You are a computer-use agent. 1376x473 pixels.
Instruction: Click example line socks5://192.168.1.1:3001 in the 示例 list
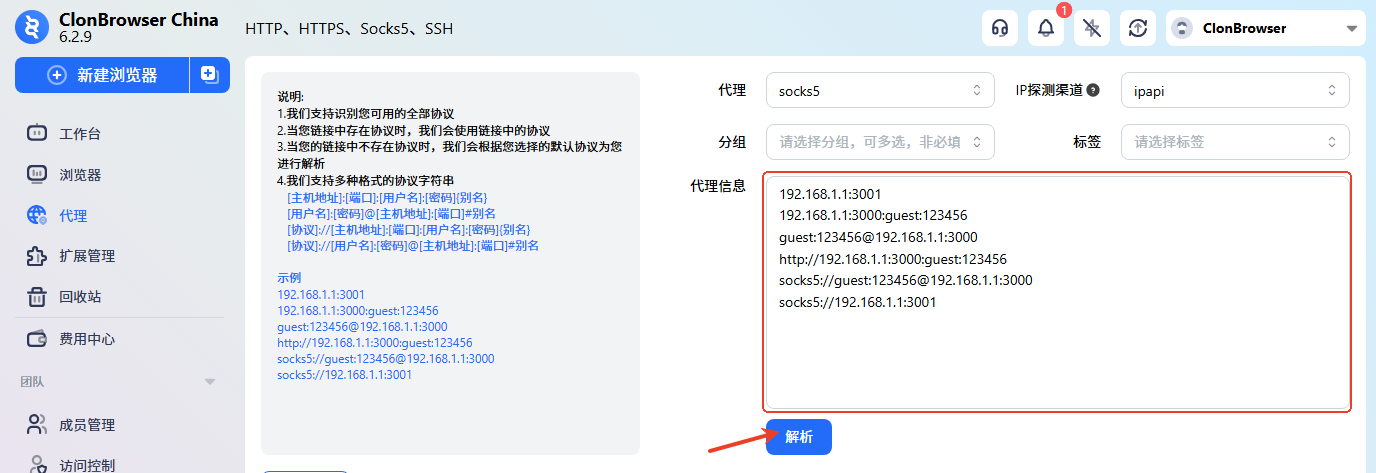pyautogui.click(x=344, y=375)
